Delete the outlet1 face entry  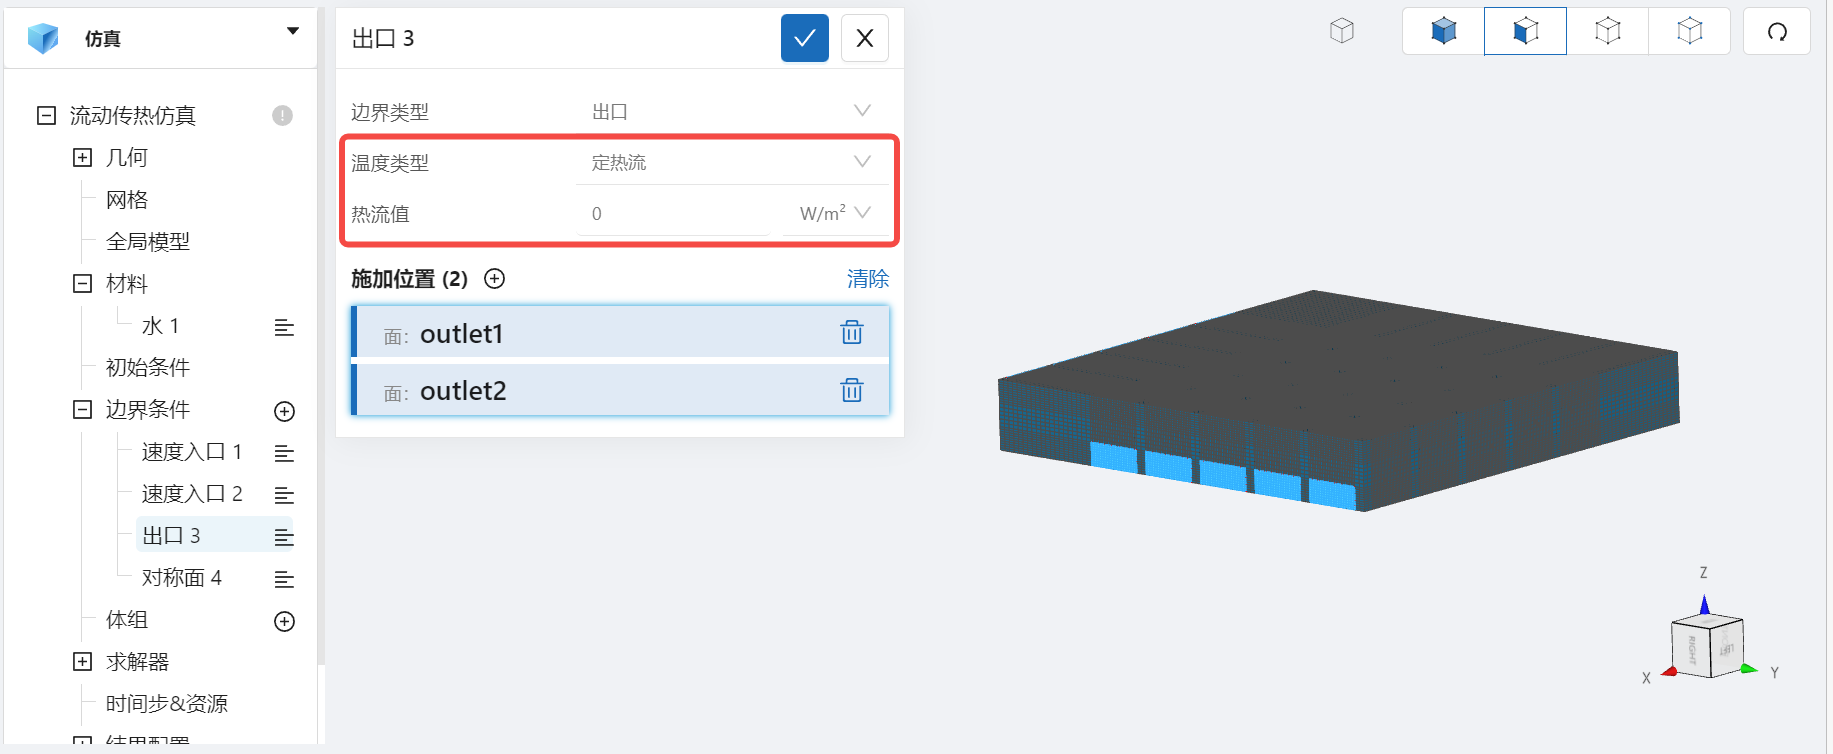point(852,332)
